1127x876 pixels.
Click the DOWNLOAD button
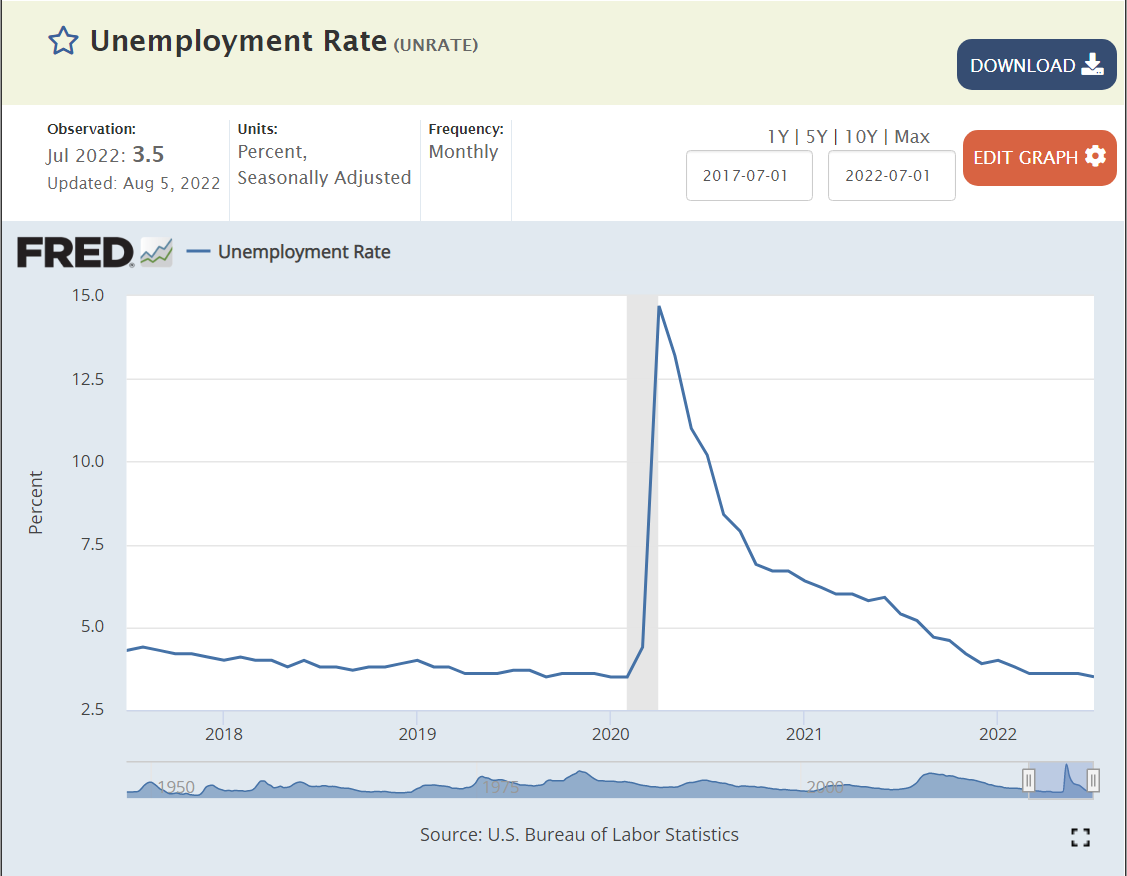coord(1036,65)
